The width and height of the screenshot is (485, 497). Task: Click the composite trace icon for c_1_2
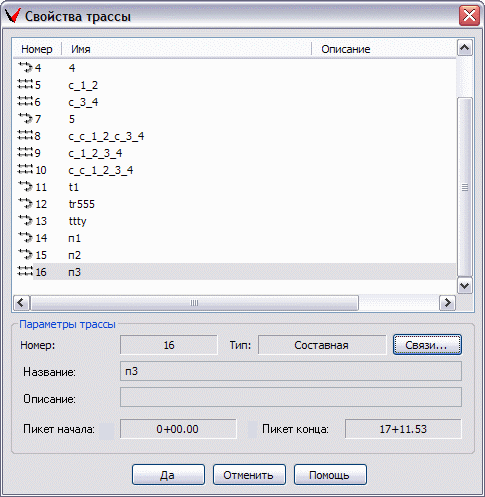25,84
